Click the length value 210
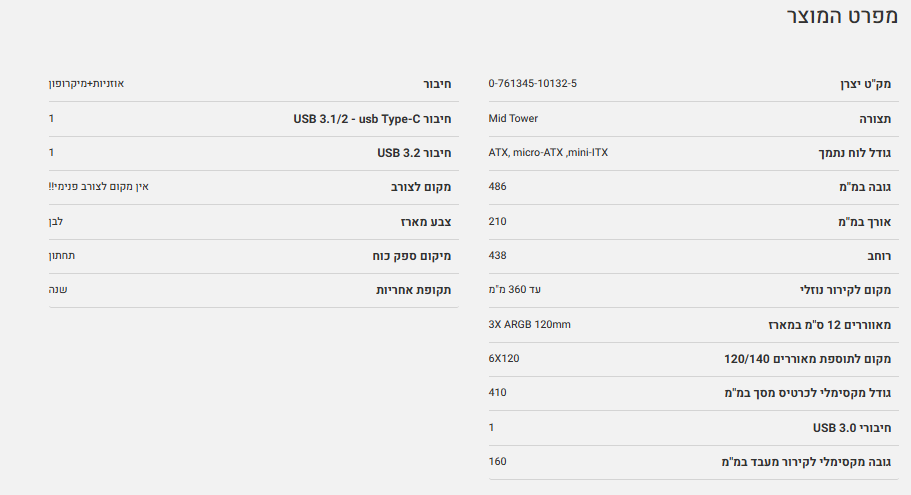 [497, 221]
